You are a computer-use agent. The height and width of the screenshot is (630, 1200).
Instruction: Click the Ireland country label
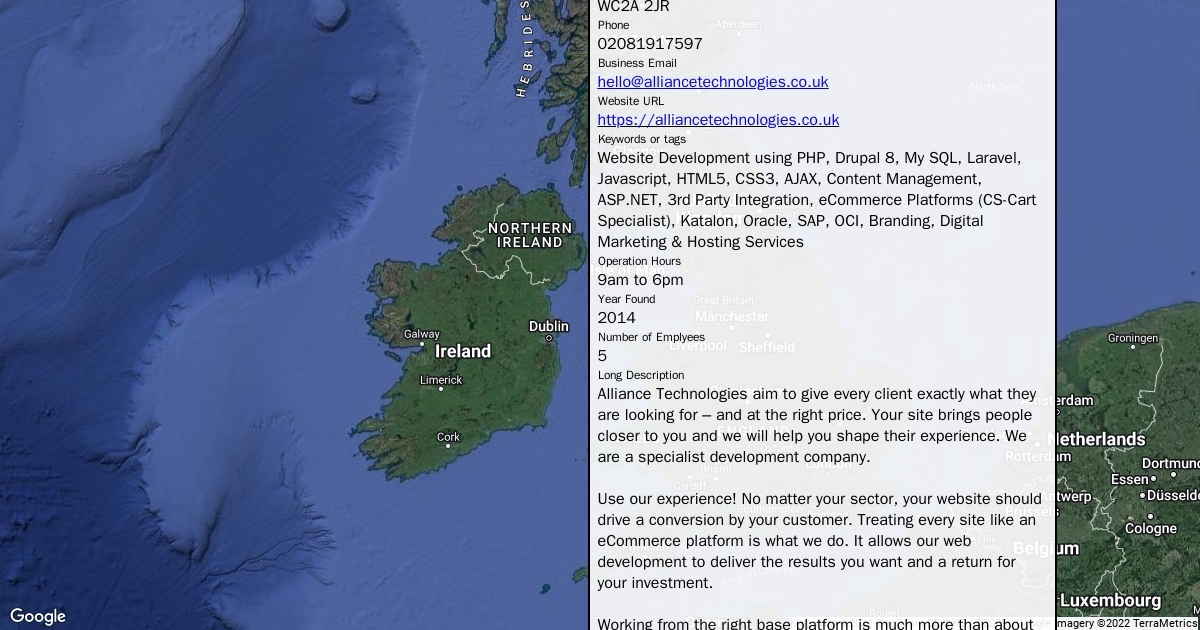463,351
